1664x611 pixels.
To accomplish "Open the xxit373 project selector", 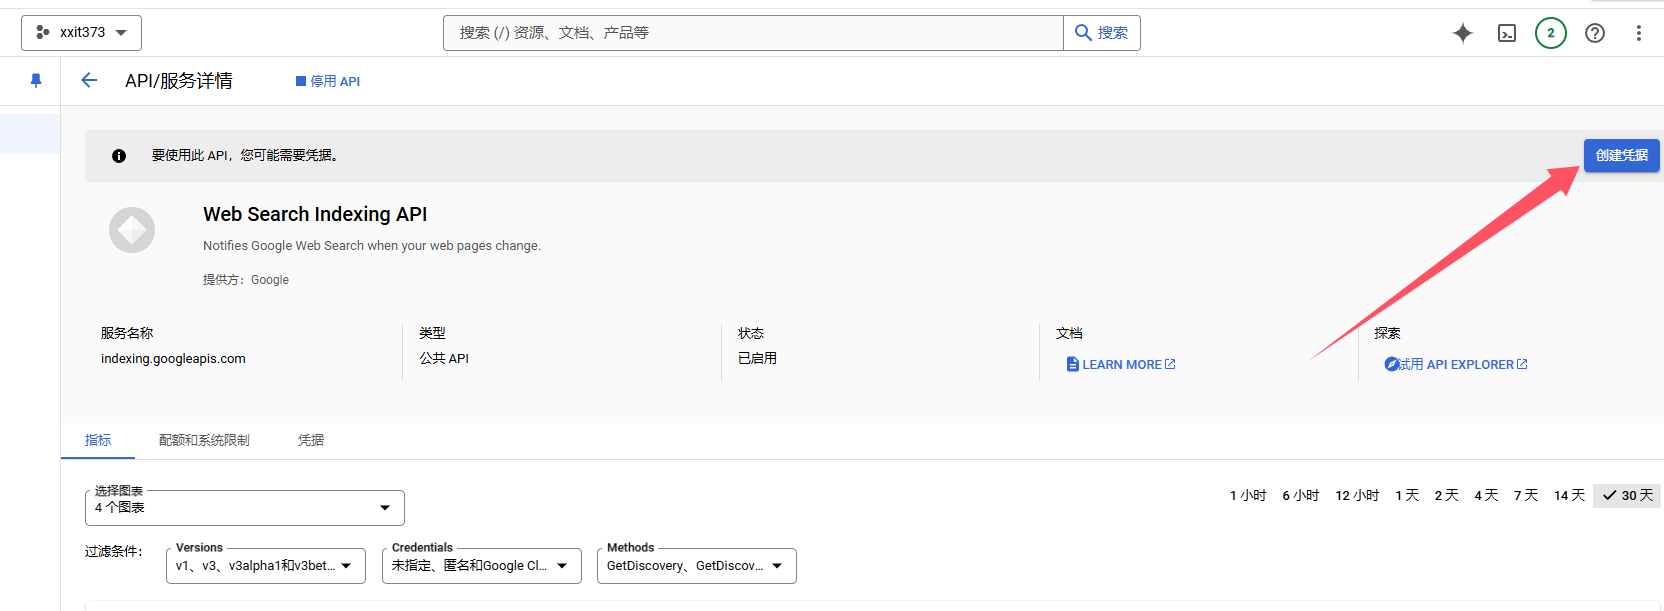I will 81,33.
